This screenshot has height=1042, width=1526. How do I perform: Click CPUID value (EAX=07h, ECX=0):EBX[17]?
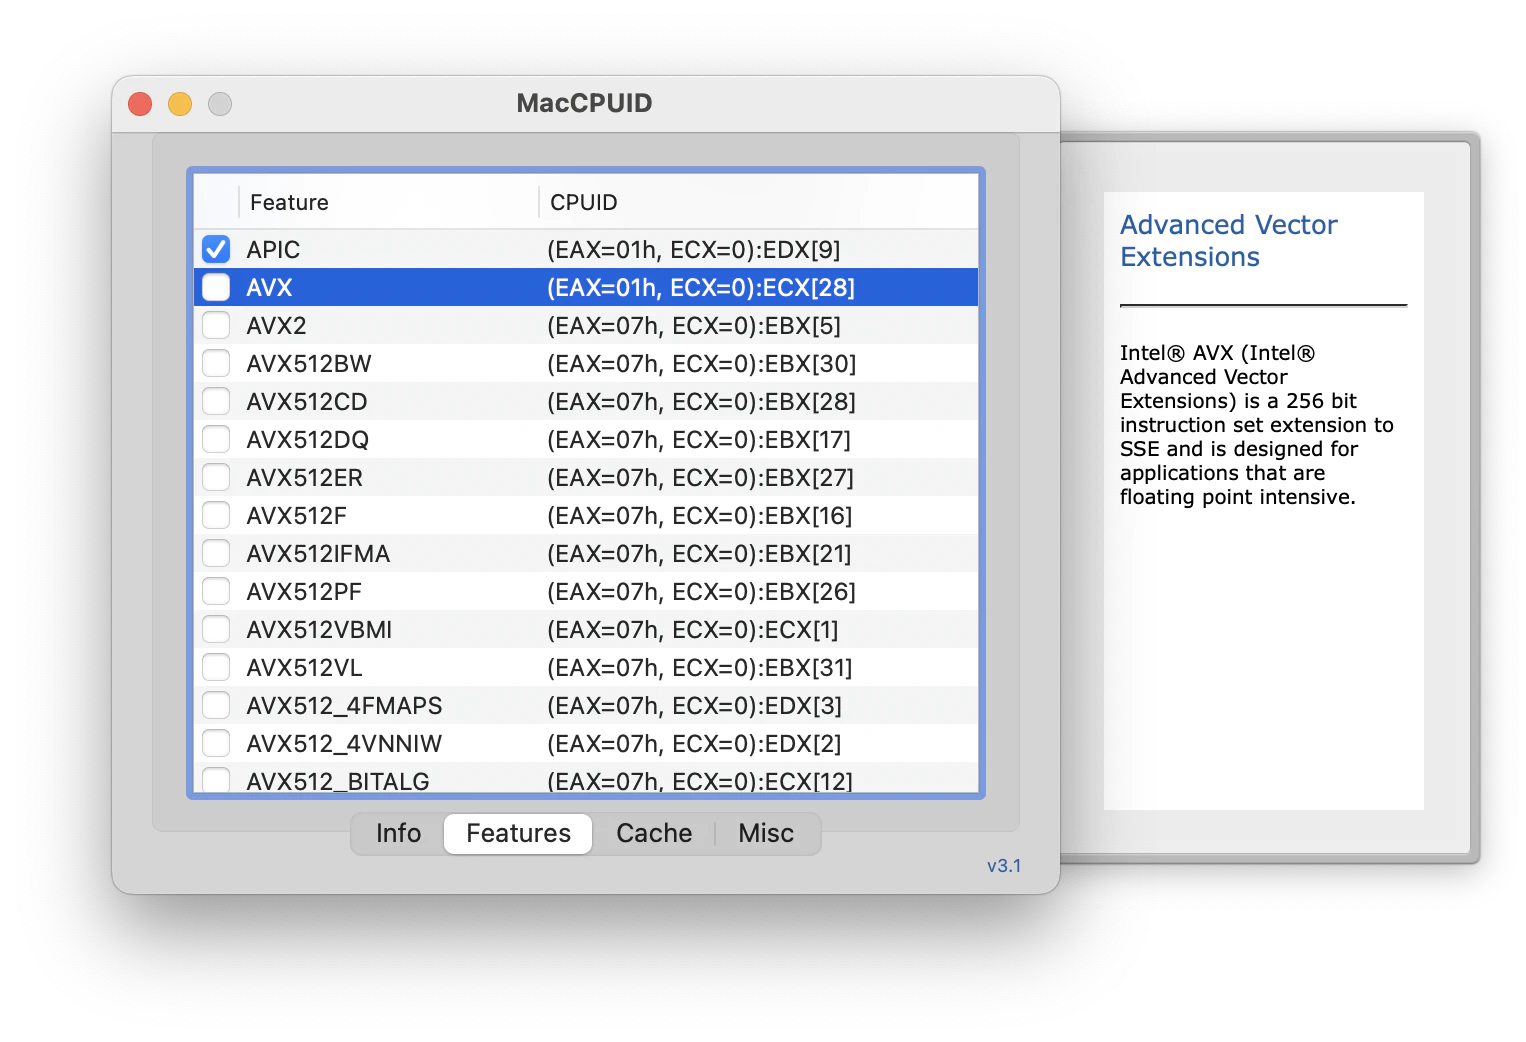[x=698, y=440]
